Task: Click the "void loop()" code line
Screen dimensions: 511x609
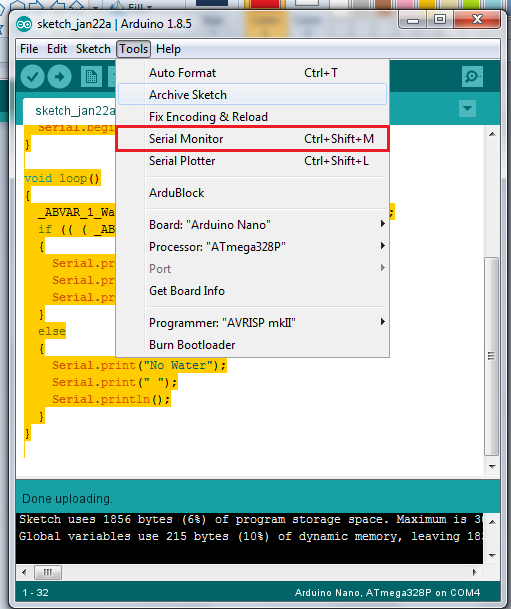Action: click(62, 178)
